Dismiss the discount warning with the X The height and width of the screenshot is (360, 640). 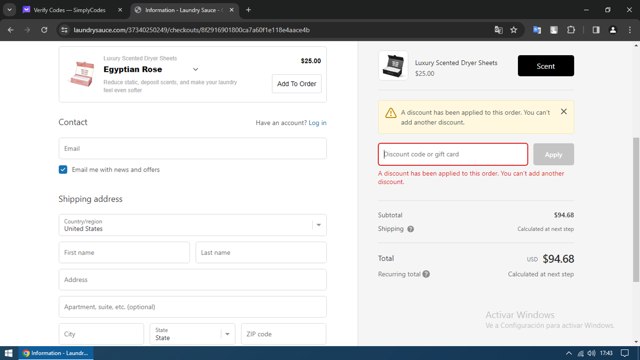(564, 111)
